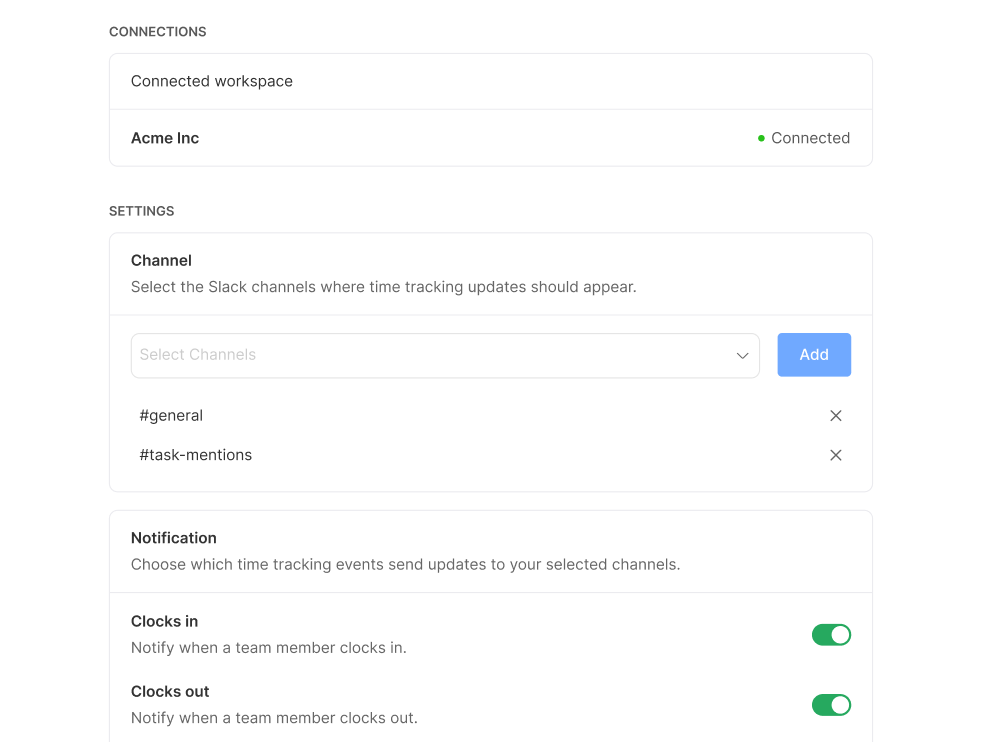Click the Slack channels description text
This screenshot has width=990, height=742.
click(x=383, y=287)
